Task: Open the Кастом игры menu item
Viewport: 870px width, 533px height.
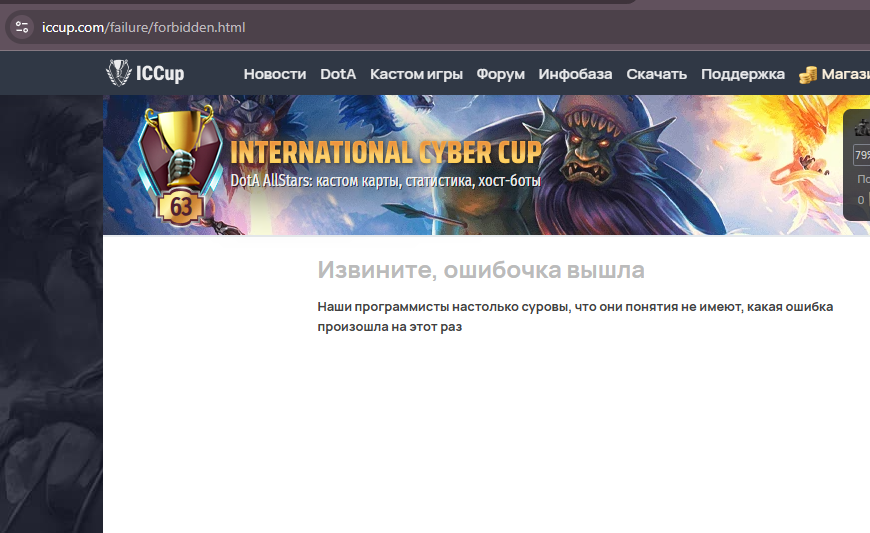Action: 416,74
